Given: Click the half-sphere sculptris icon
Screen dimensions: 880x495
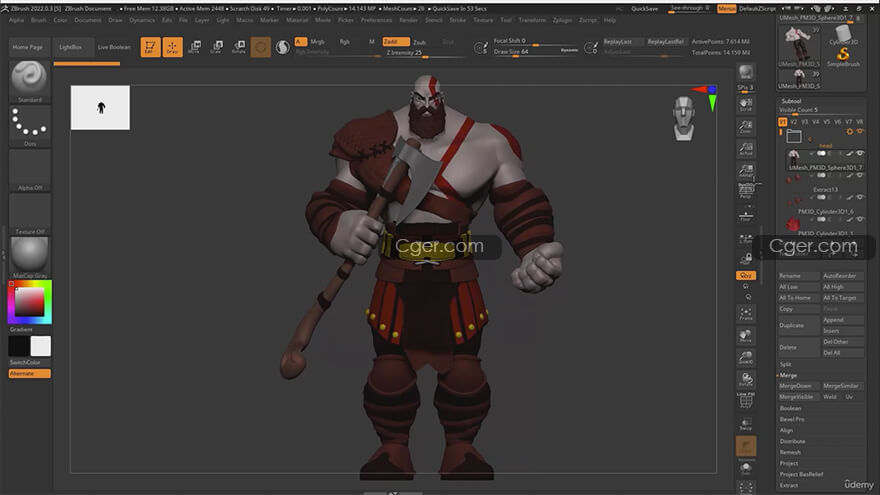Looking at the screenshot, I should pyautogui.click(x=283, y=47).
